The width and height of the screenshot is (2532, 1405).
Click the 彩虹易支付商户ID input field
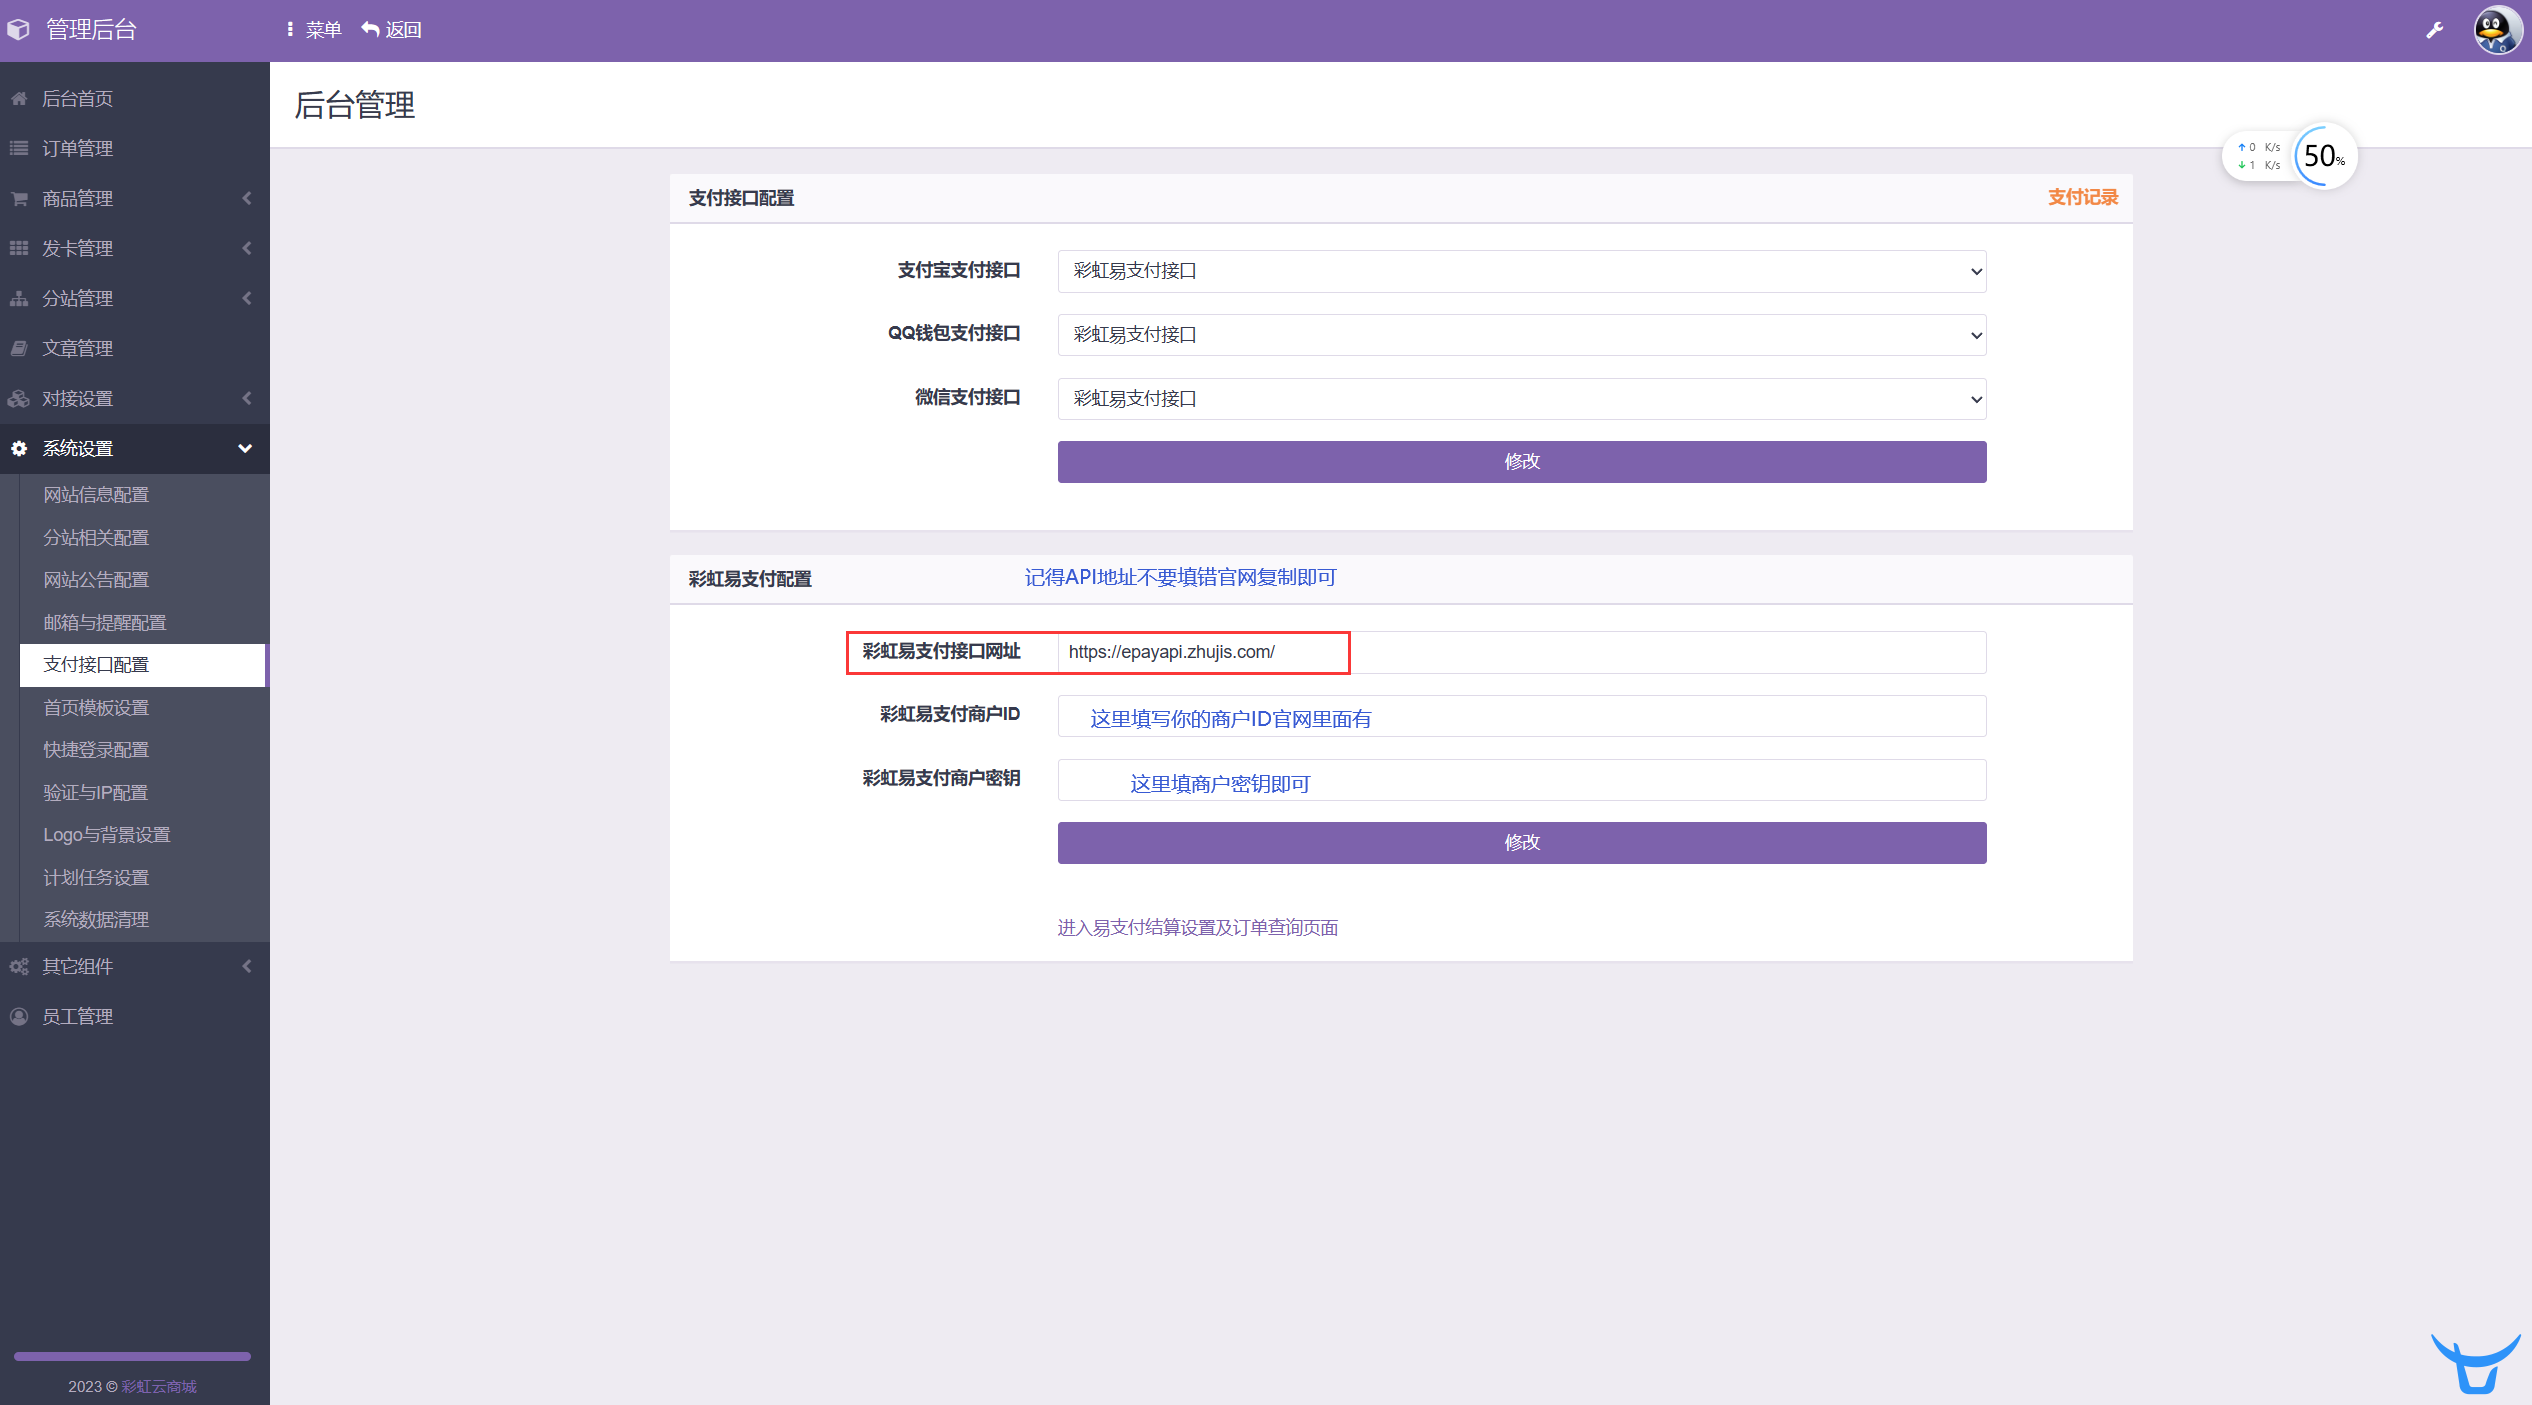click(x=1521, y=716)
